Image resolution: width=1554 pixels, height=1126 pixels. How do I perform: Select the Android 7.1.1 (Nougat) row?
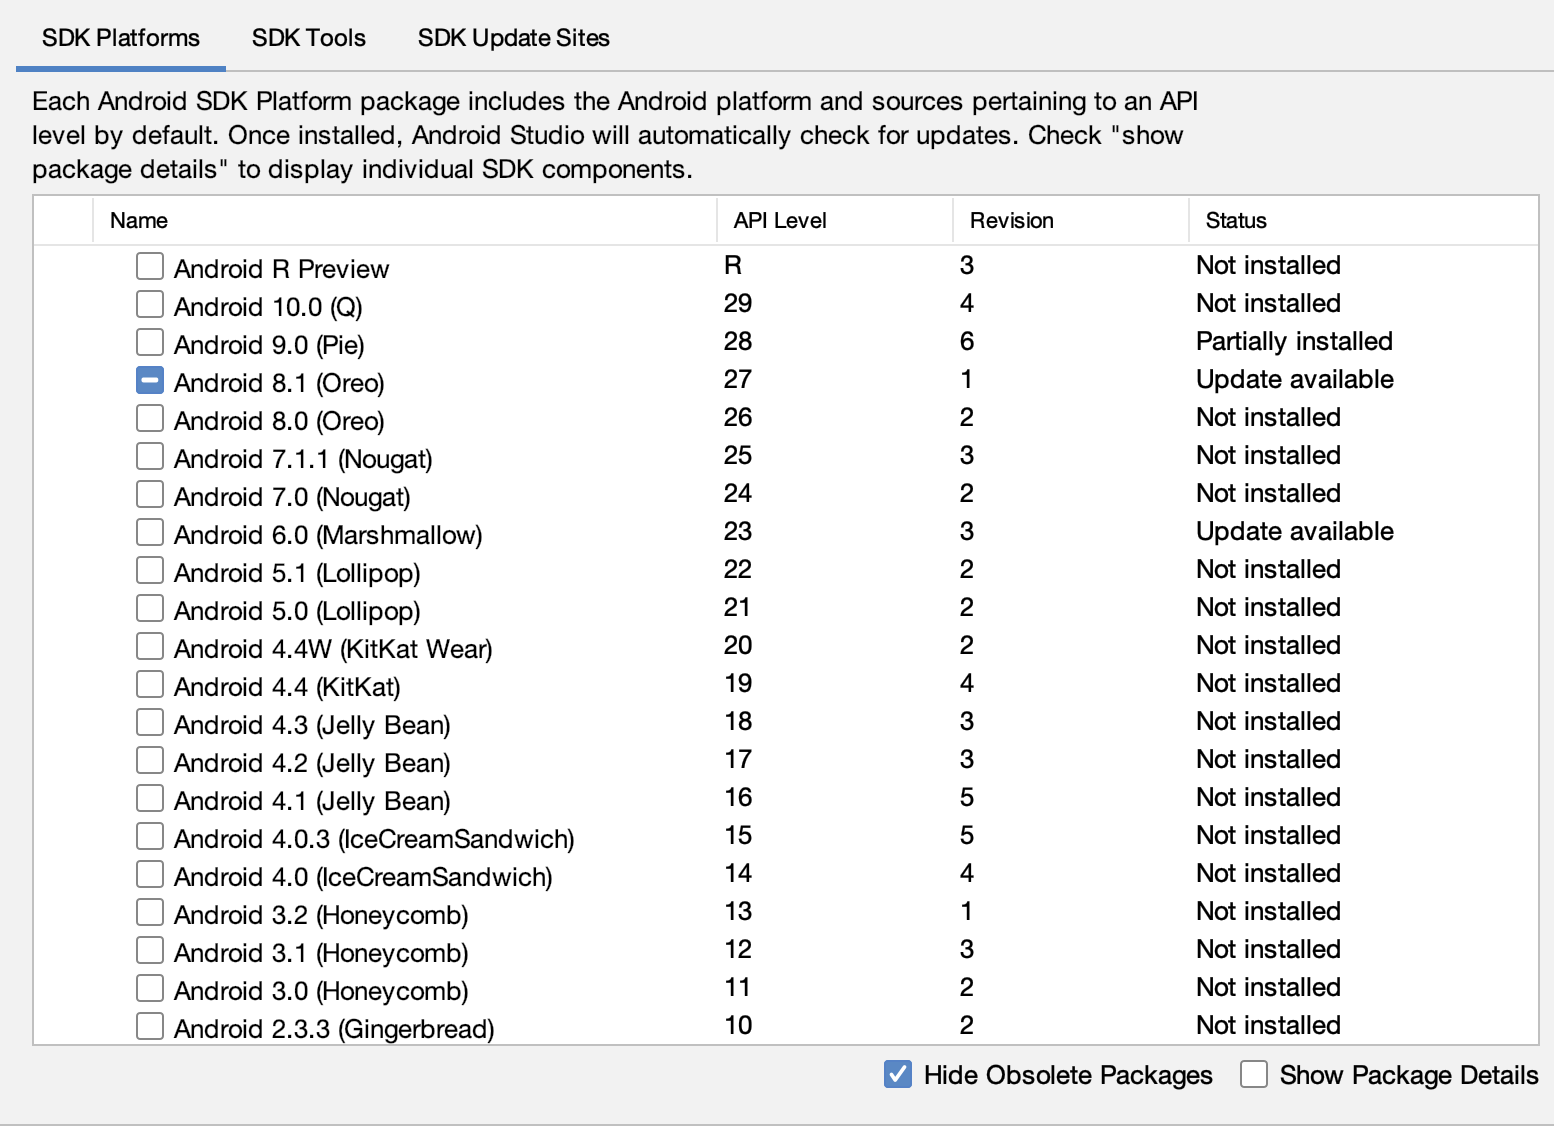pos(786,456)
